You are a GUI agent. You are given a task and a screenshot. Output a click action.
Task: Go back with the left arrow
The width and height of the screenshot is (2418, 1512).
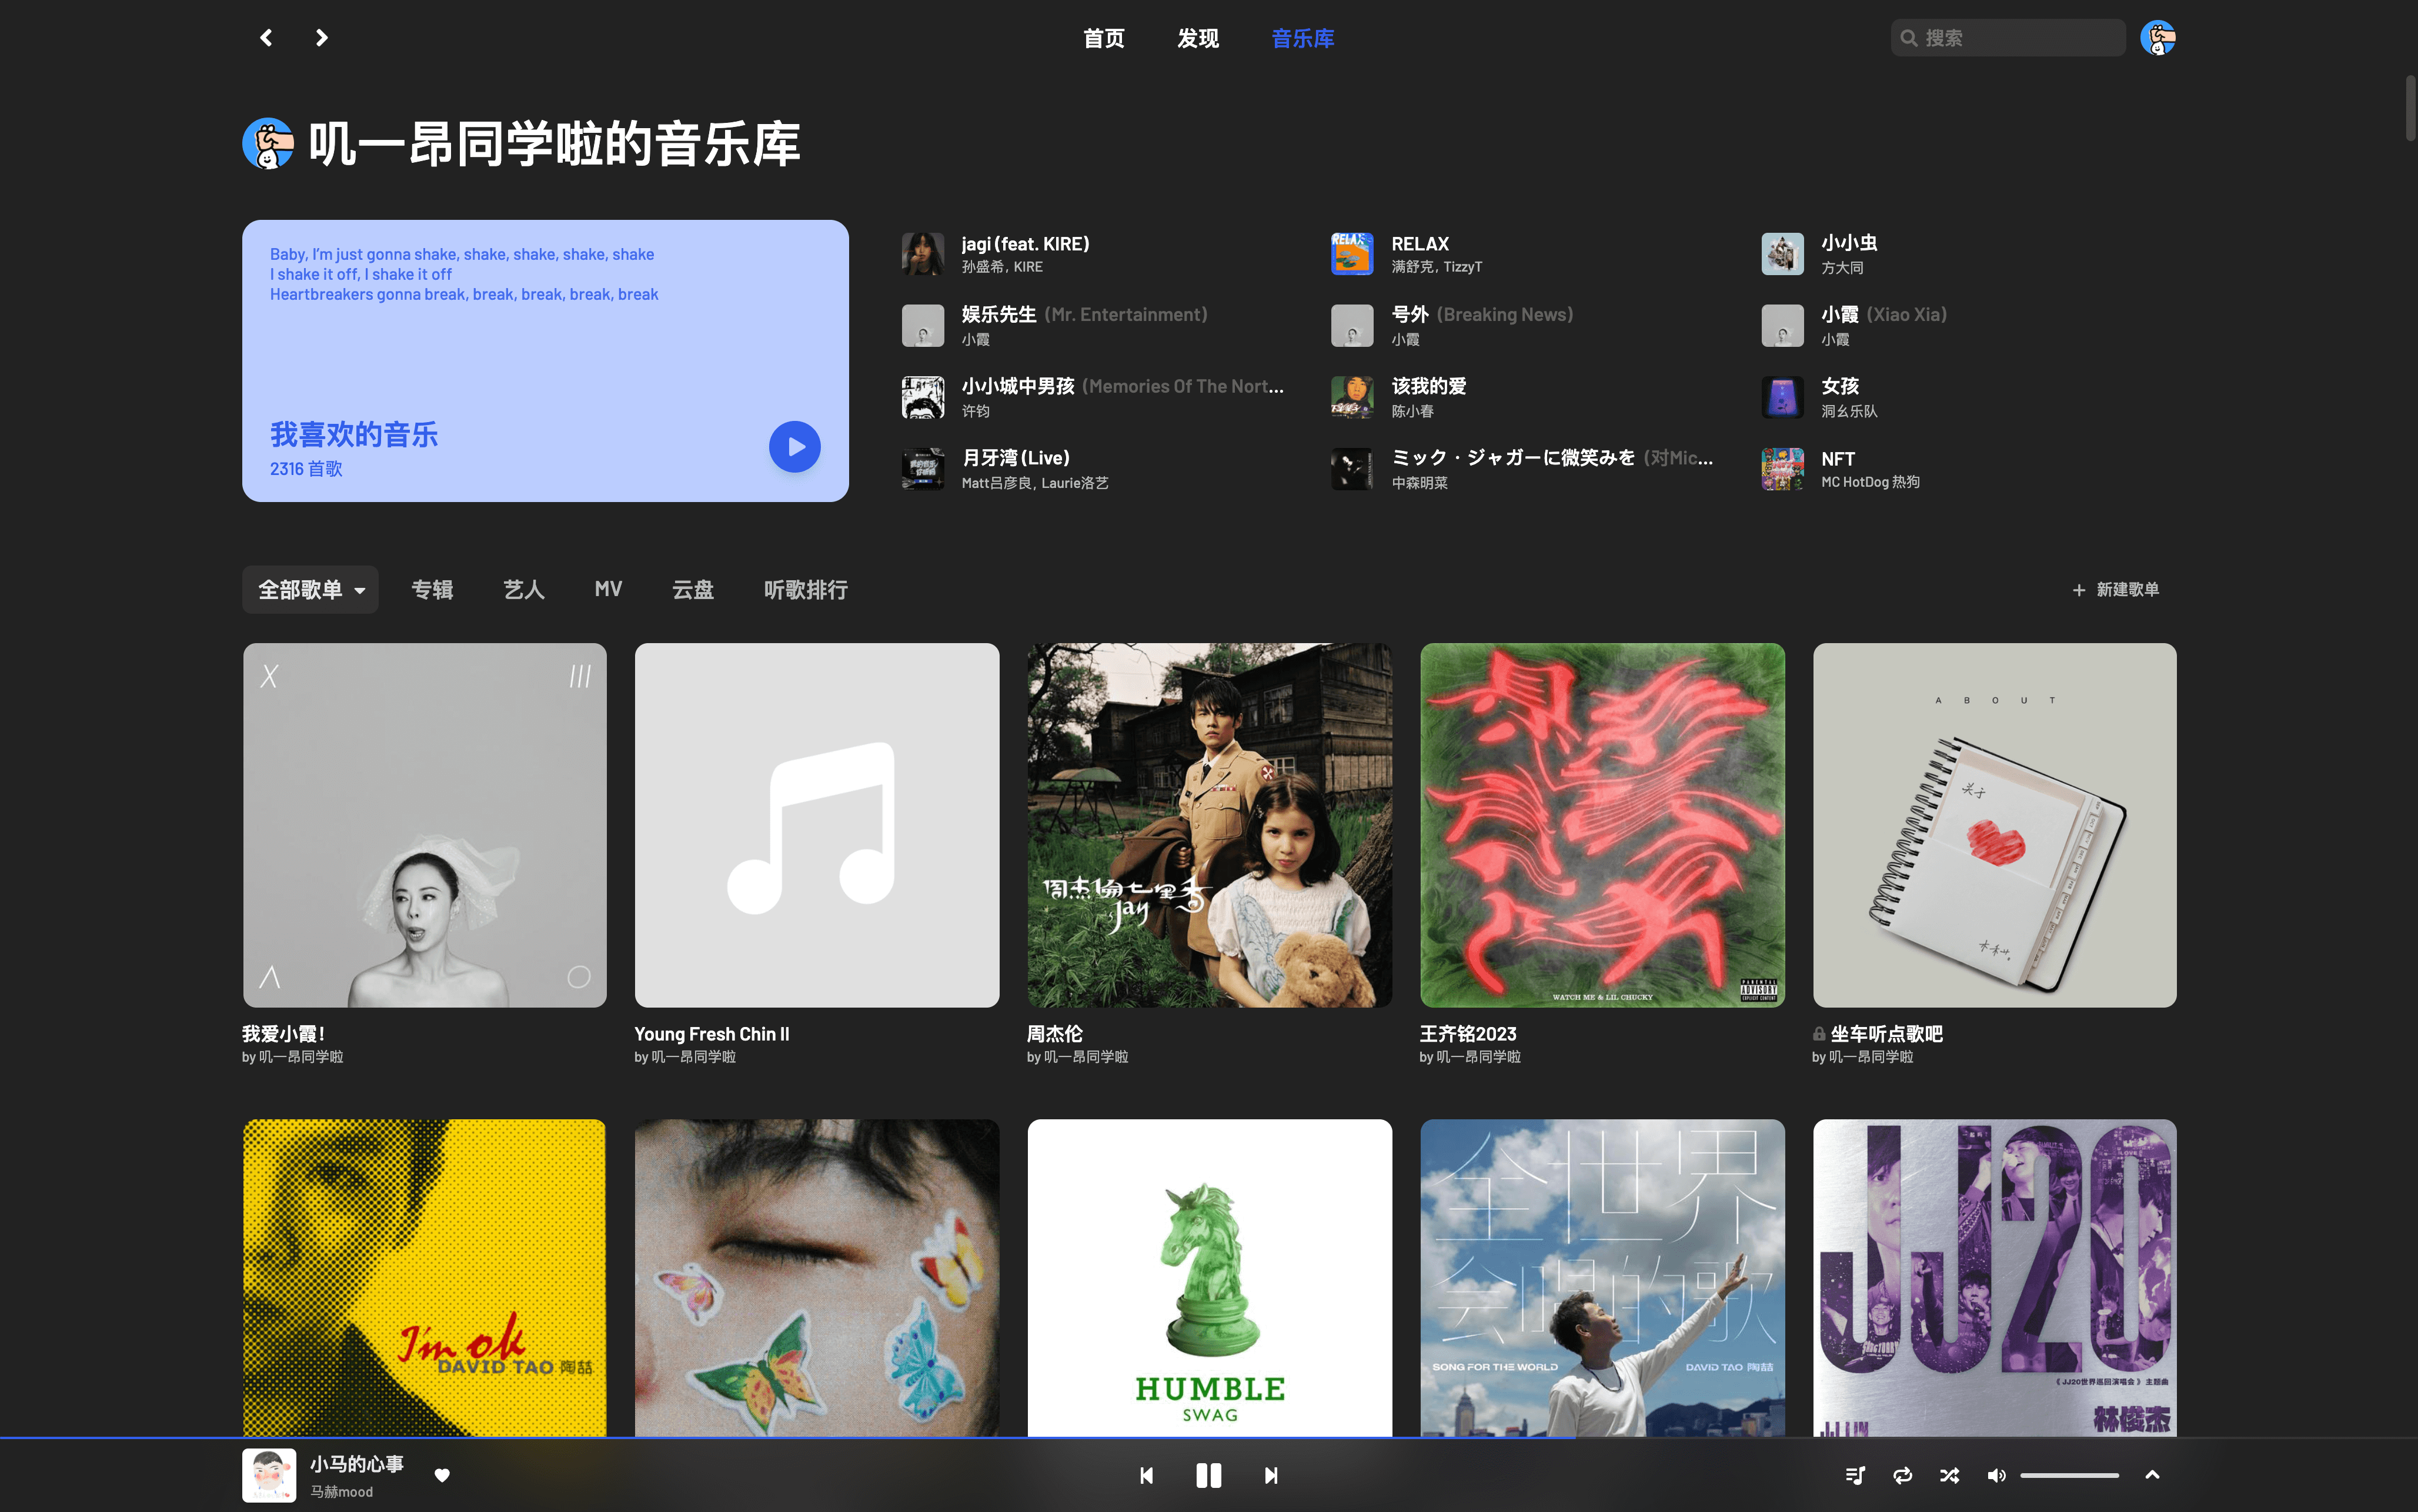click(266, 38)
